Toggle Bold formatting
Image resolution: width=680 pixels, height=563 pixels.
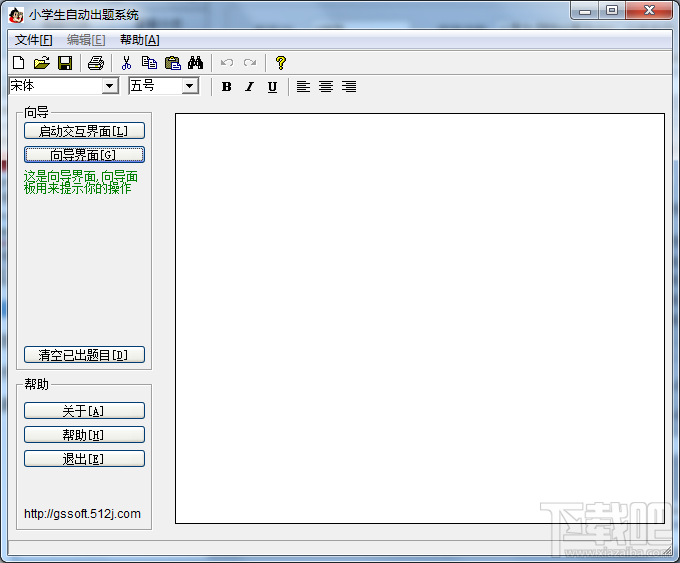[226, 87]
